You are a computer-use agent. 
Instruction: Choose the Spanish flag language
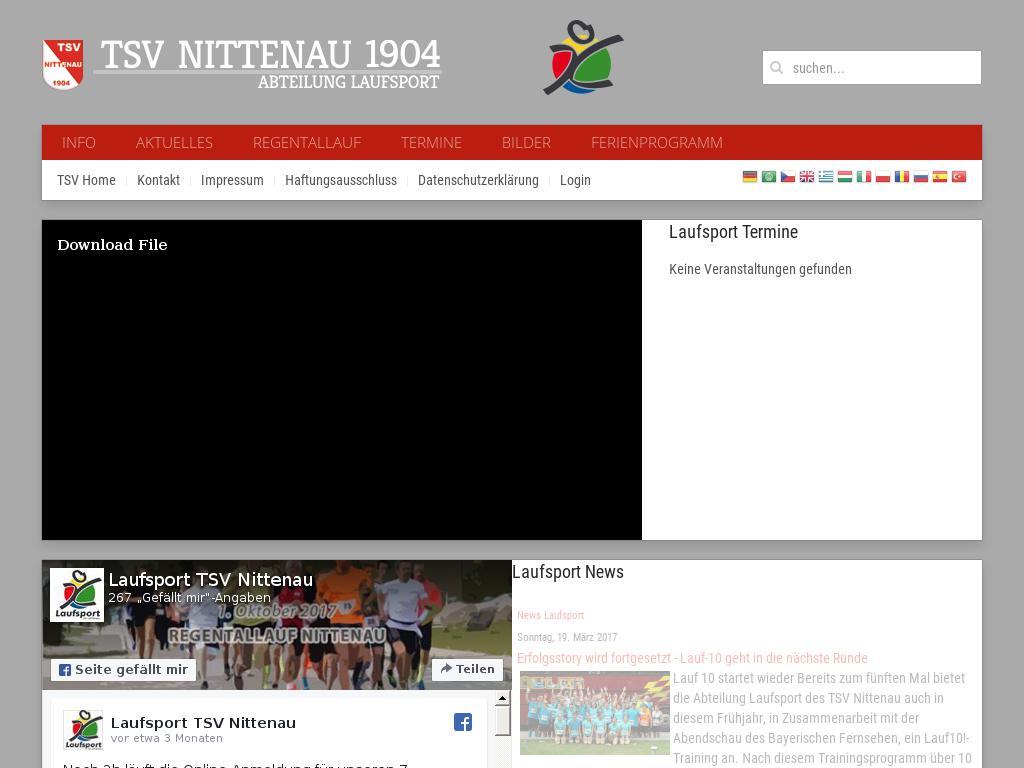(x=939, y=177)
